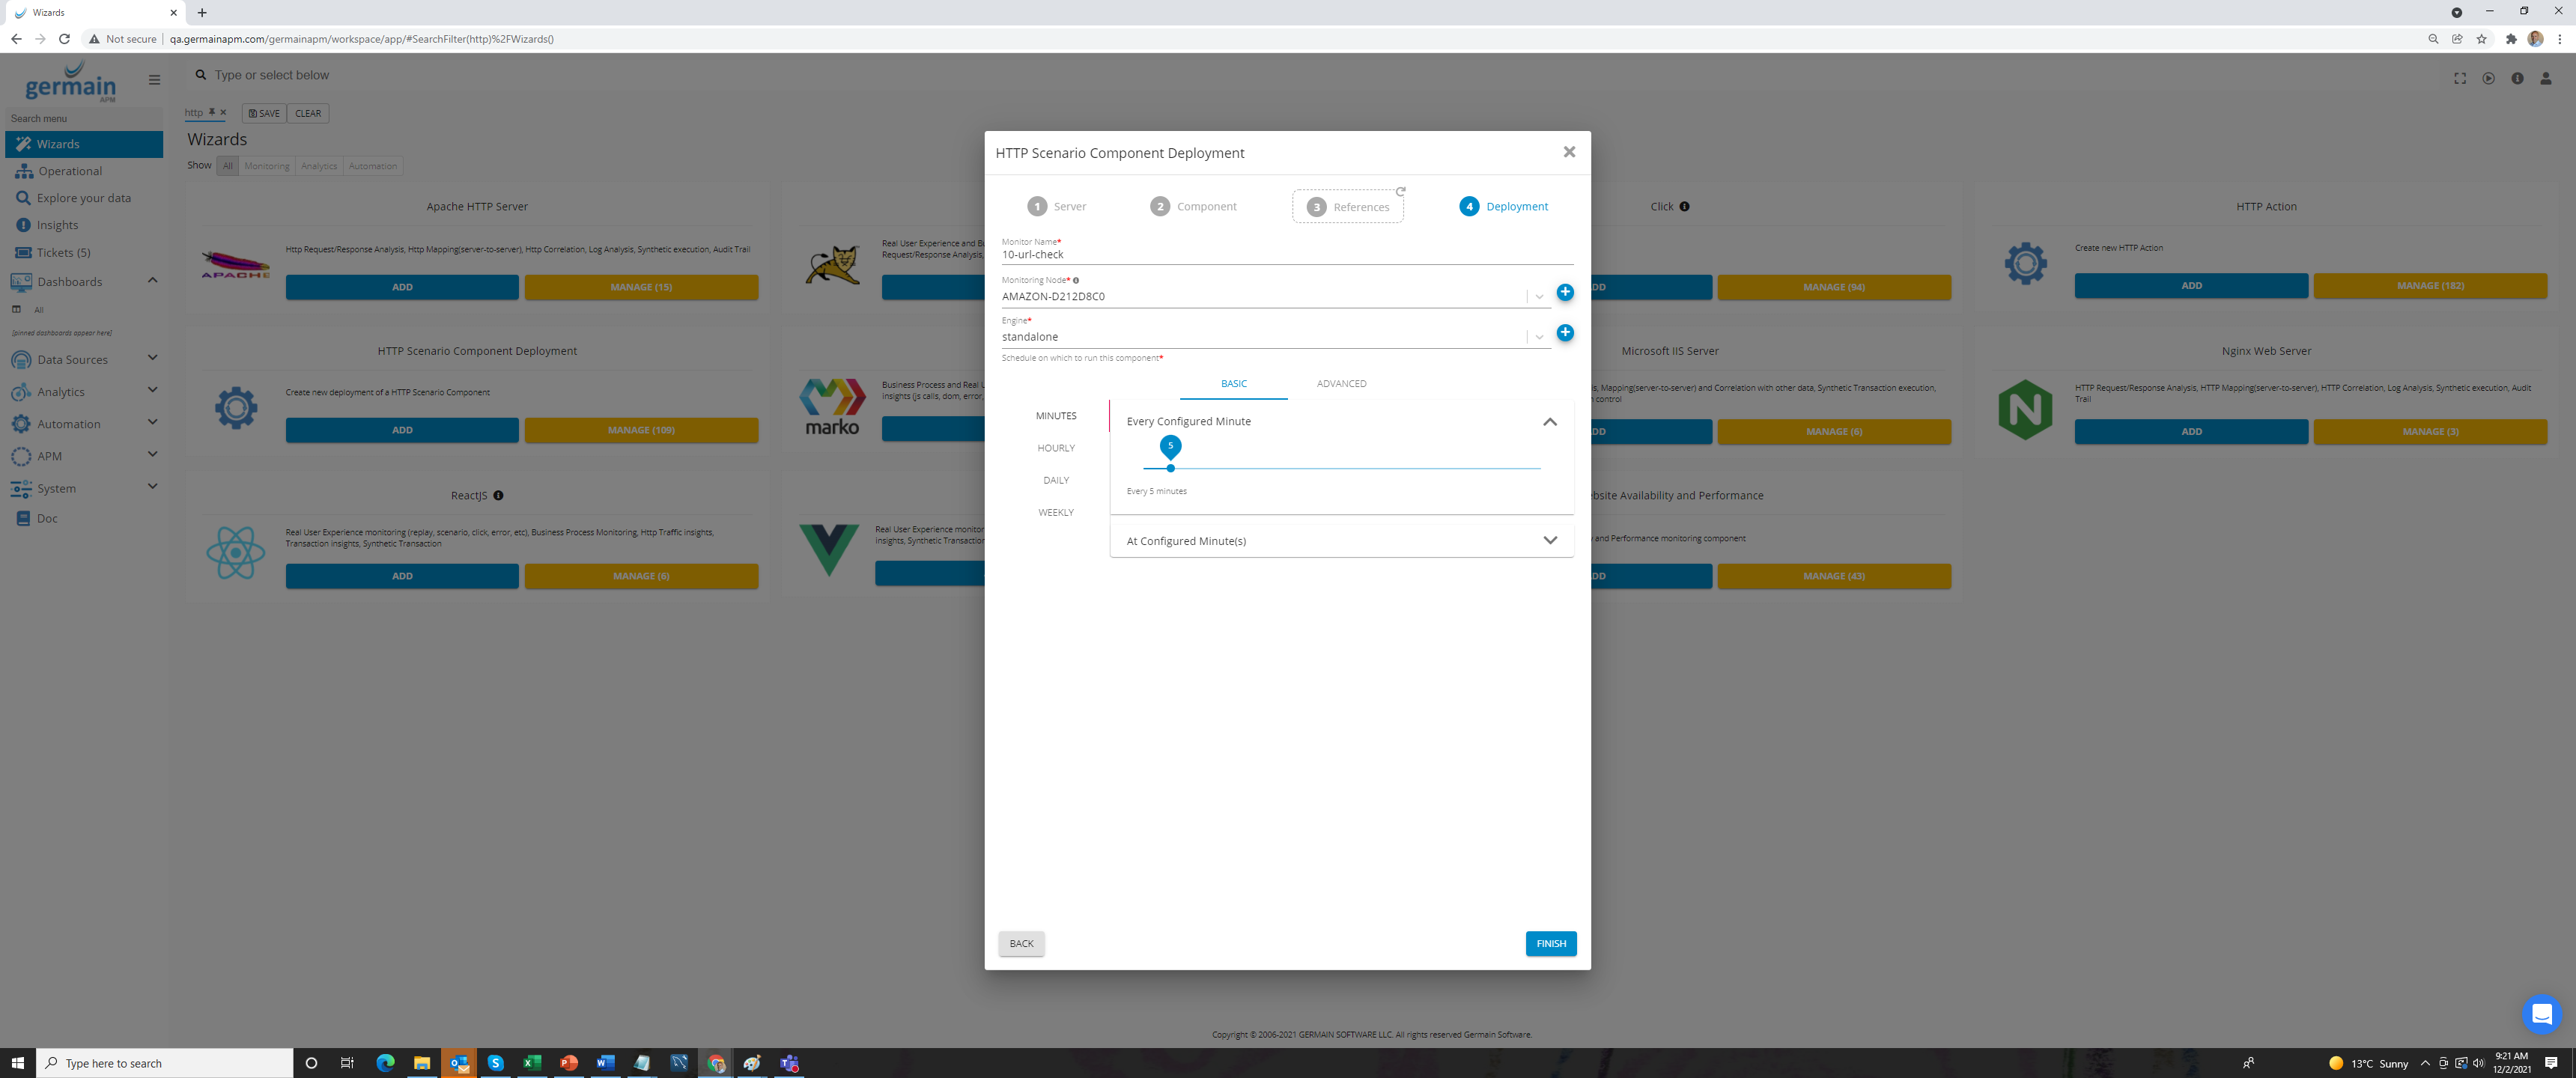The image size is (2576, 1078).
Task: Click the FINISH button
Action: 1550,944
